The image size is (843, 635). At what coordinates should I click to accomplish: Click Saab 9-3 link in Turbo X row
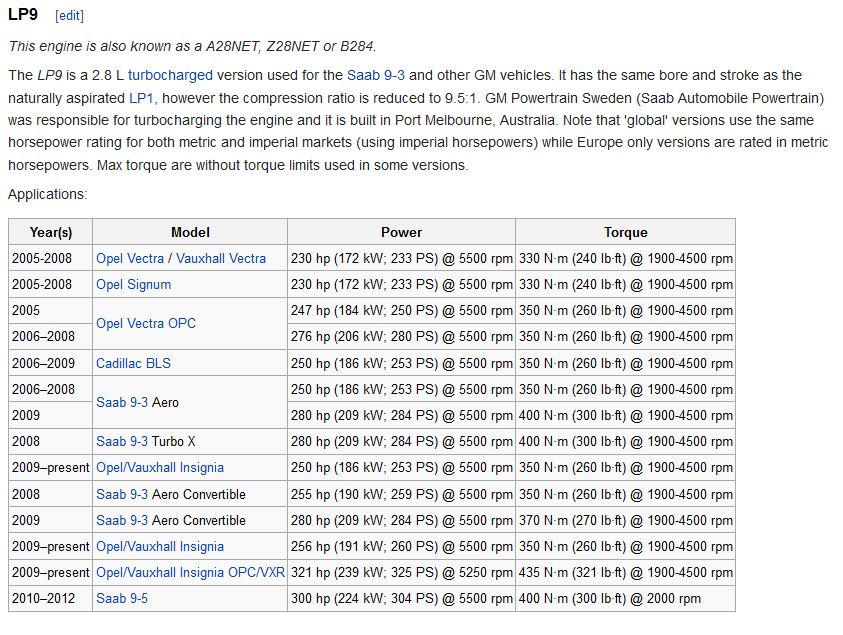[122, 441]
